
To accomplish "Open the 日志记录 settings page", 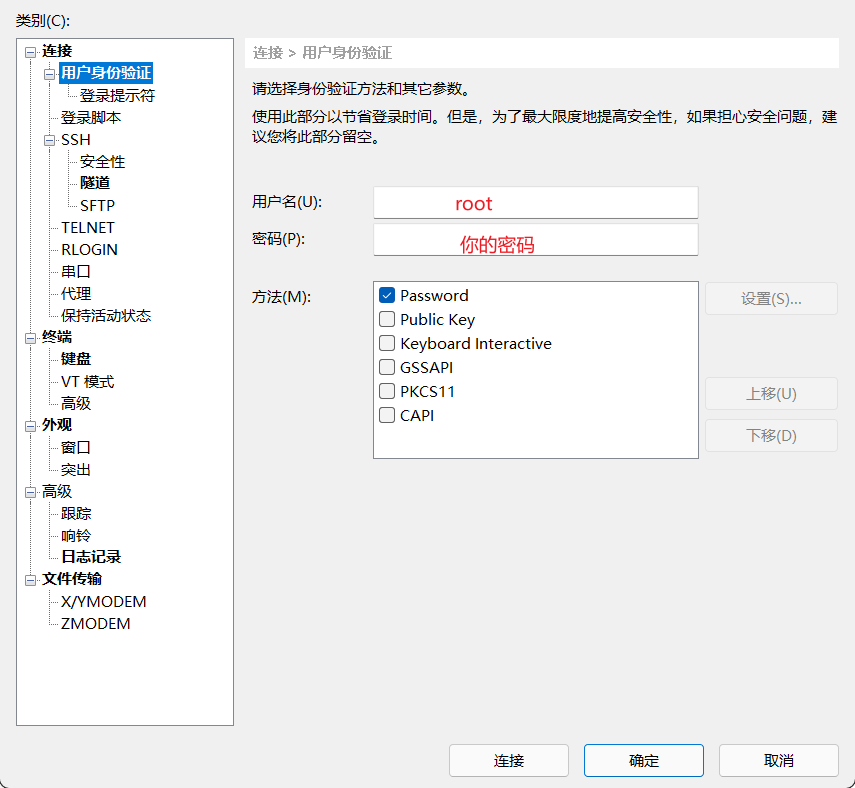I will click(88, 556).
